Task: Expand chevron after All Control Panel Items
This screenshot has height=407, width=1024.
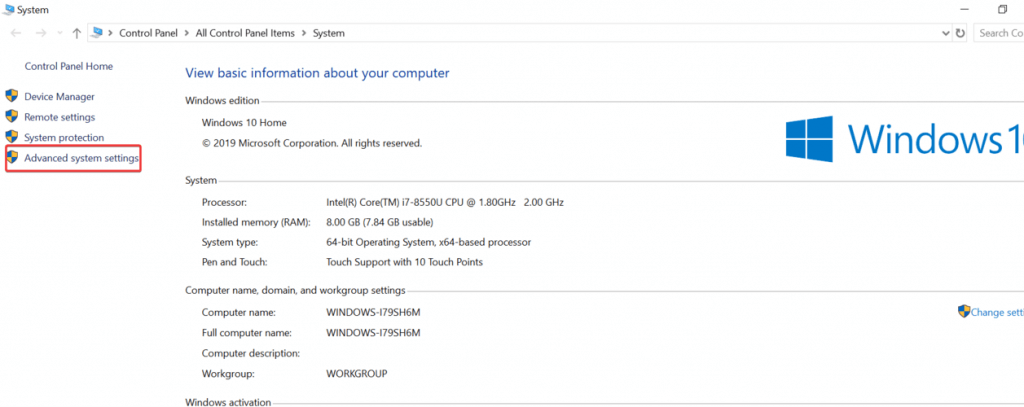Action: coord(304,33)
